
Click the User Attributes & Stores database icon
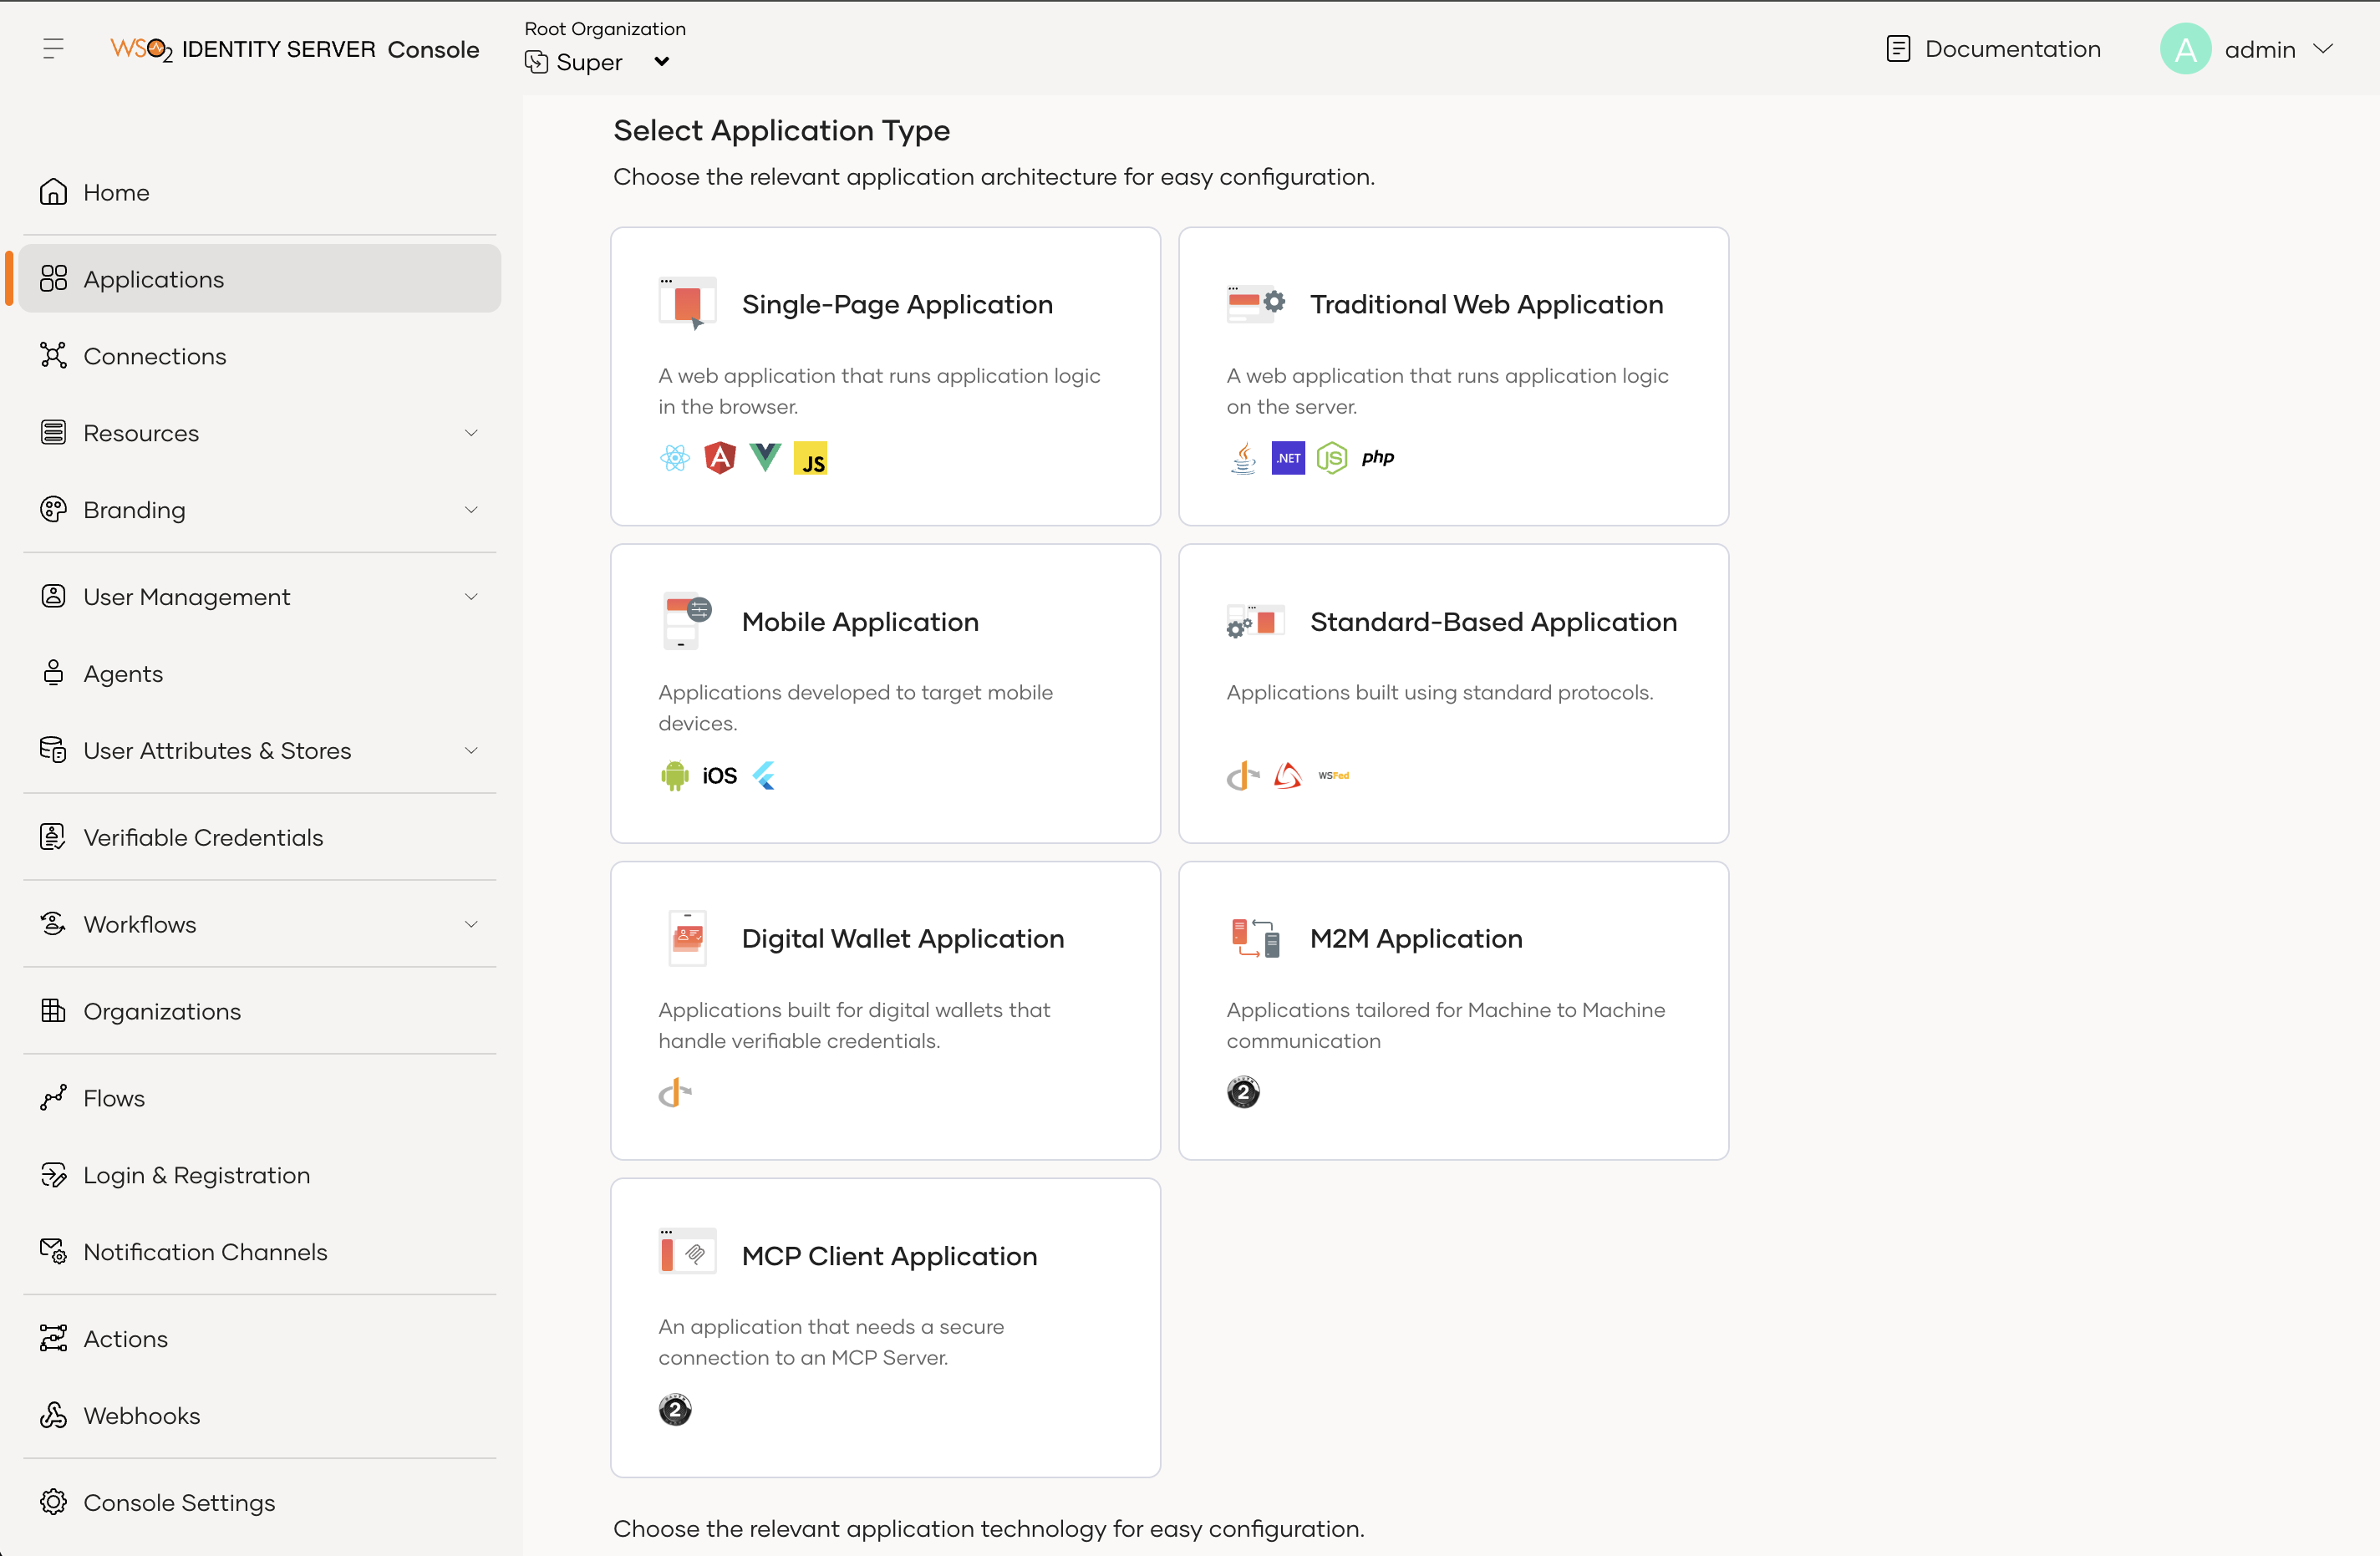coord(53,750)
